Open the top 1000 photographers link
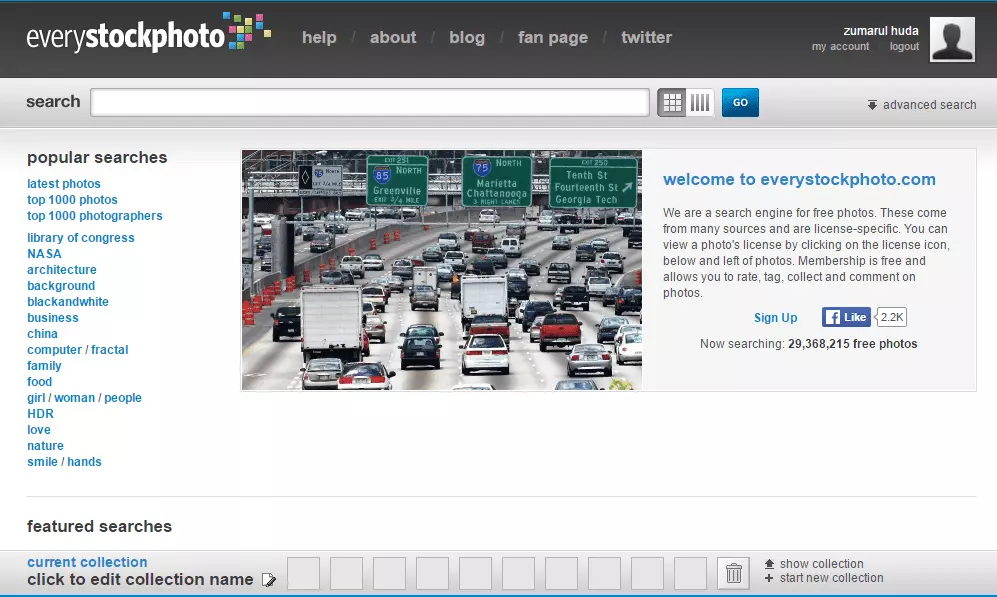Image resolution: width=997 pixels, height=597 pixels. 94,216
